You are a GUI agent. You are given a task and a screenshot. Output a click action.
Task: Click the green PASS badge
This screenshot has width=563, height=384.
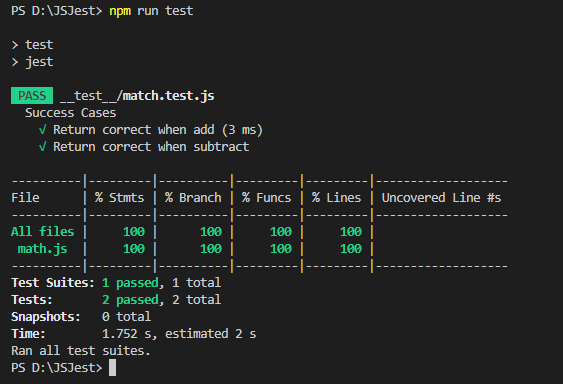[32, 96]
